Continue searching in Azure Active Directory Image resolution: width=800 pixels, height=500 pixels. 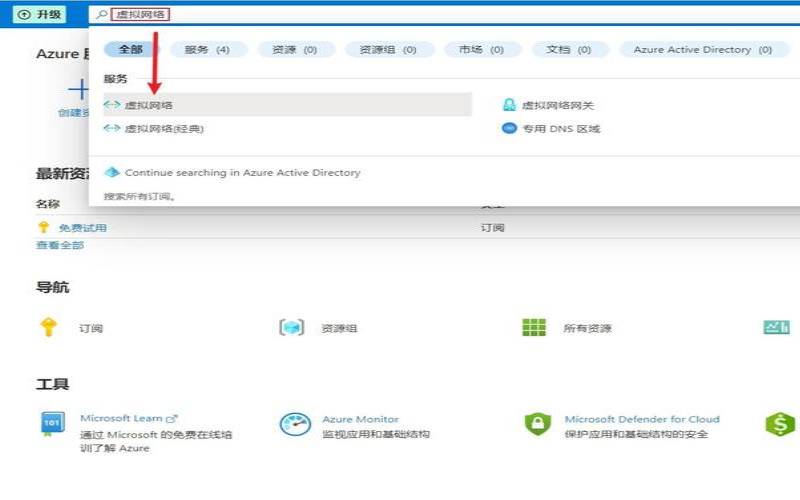[x=242, y=172]
